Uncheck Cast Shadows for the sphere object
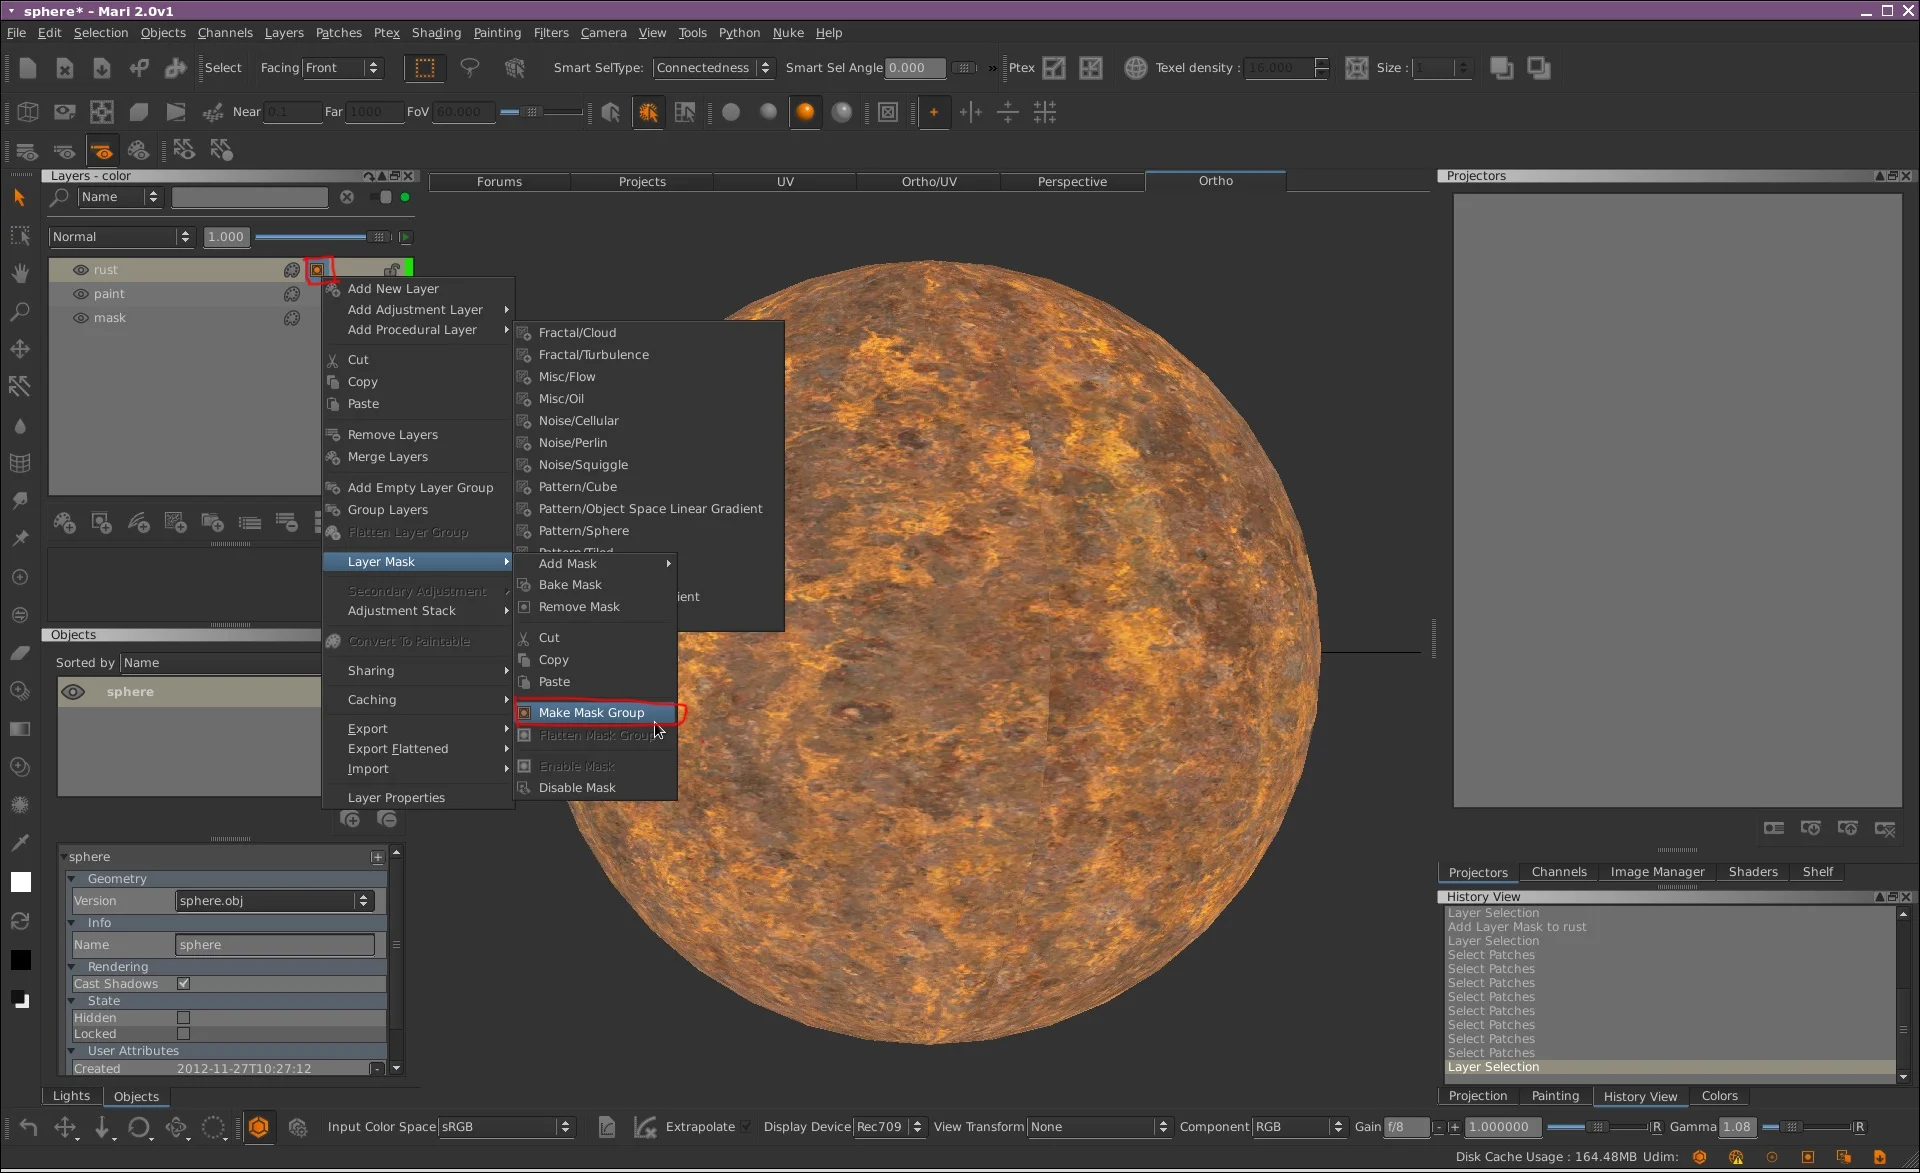 click(183, 983)
